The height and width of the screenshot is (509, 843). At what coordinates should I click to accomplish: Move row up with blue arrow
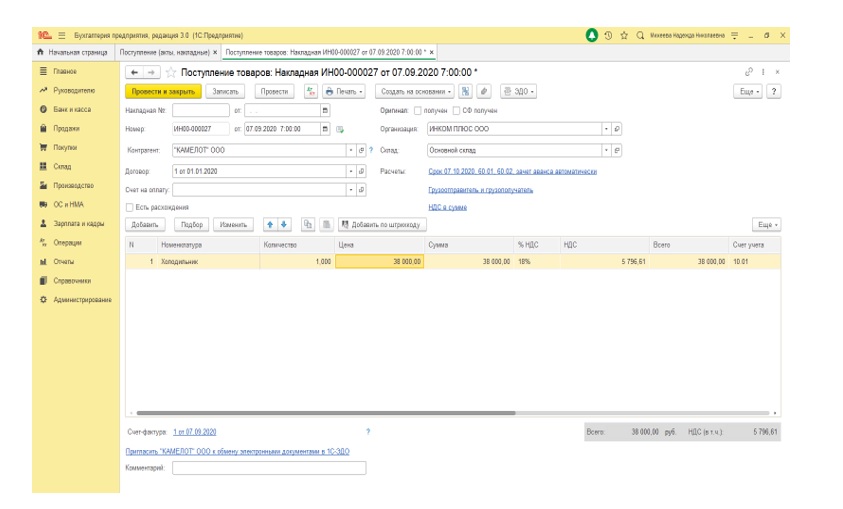270,225
